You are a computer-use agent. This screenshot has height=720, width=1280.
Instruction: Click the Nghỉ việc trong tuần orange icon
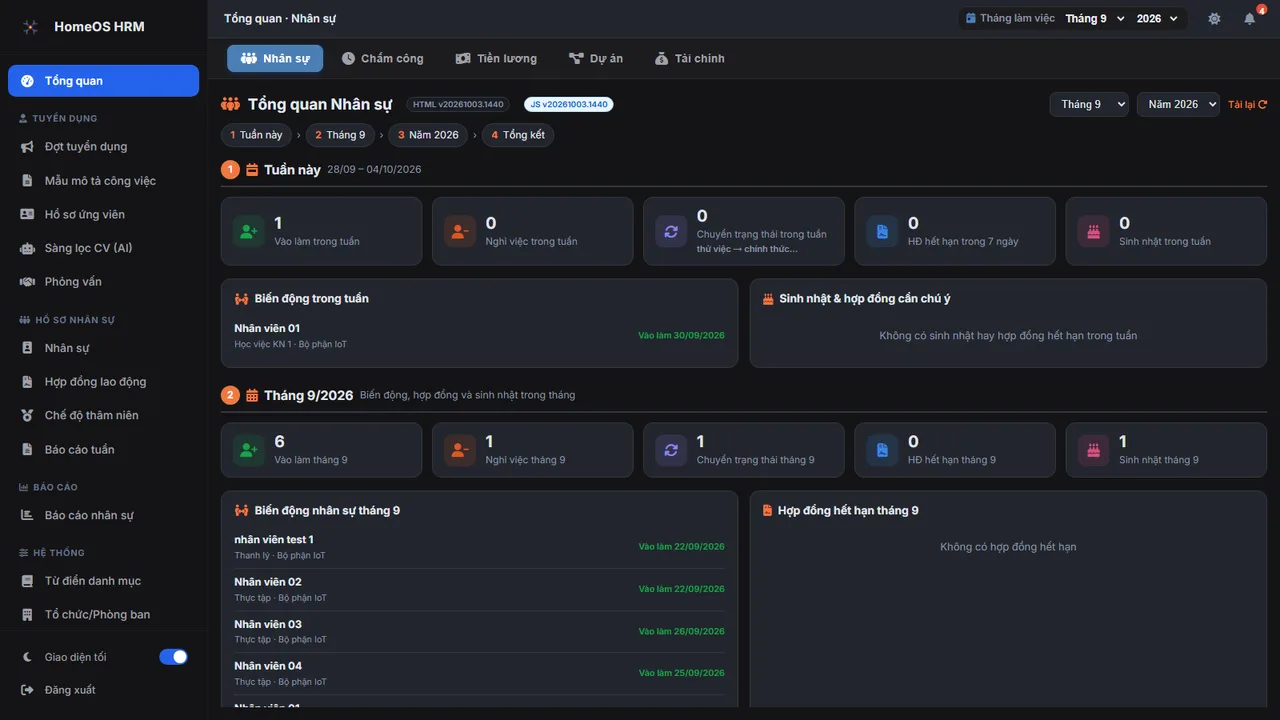[x=459, y=231]
